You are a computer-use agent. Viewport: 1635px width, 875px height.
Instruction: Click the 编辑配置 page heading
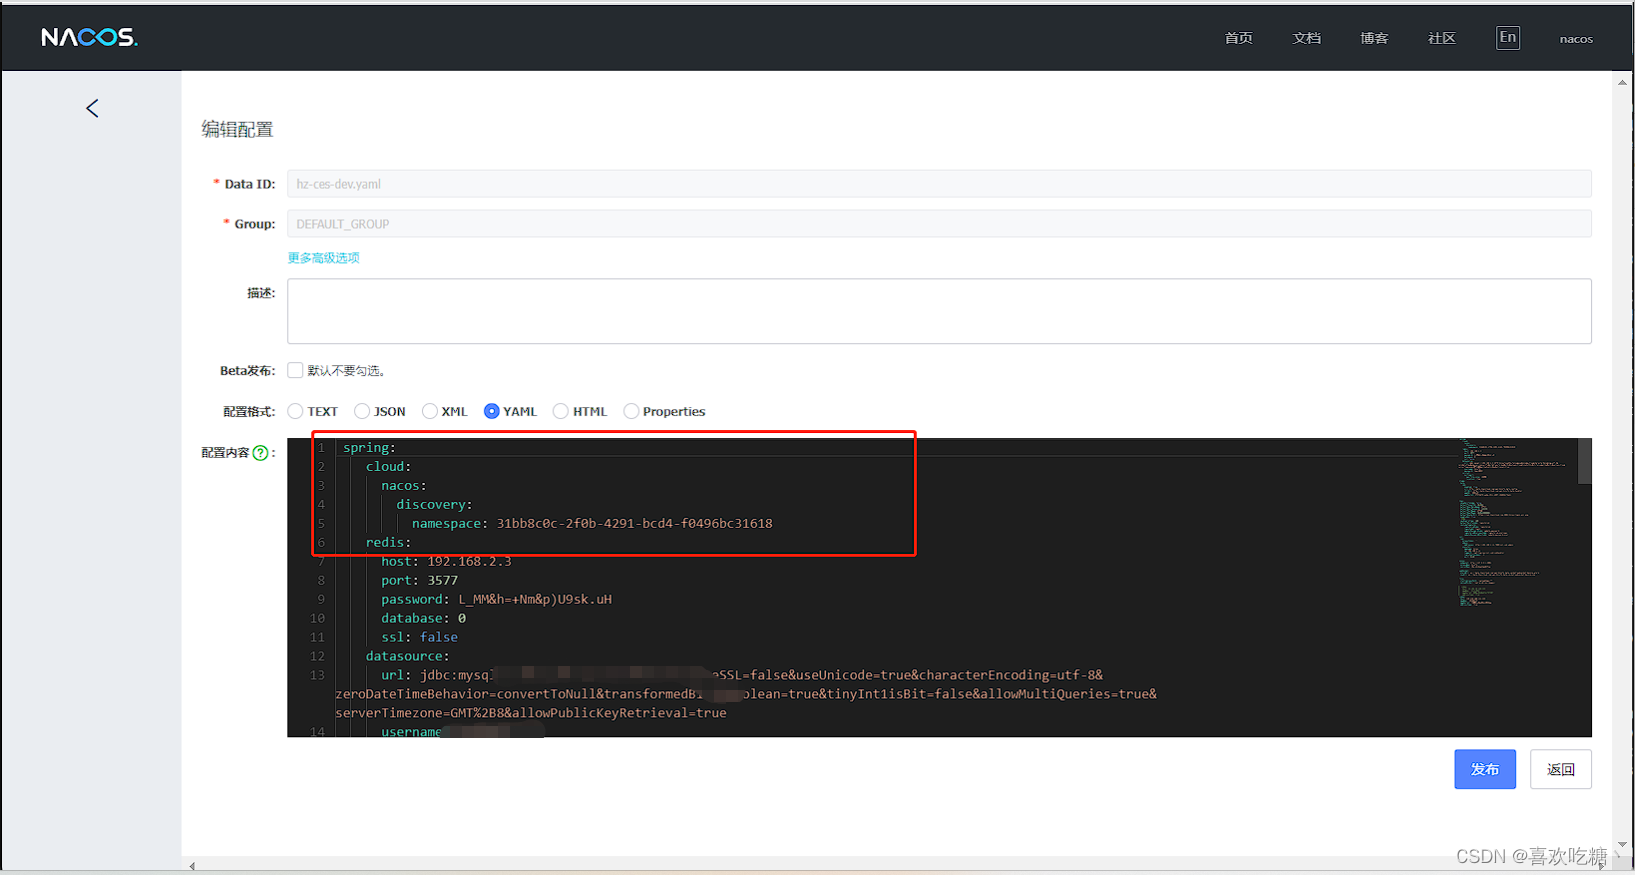coord(237,129)
